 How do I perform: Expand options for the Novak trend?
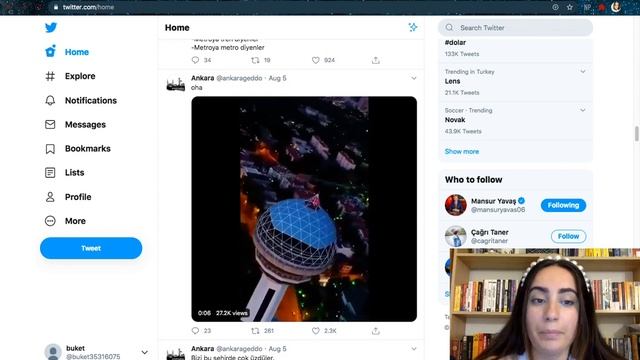click(x=583, y=110)
